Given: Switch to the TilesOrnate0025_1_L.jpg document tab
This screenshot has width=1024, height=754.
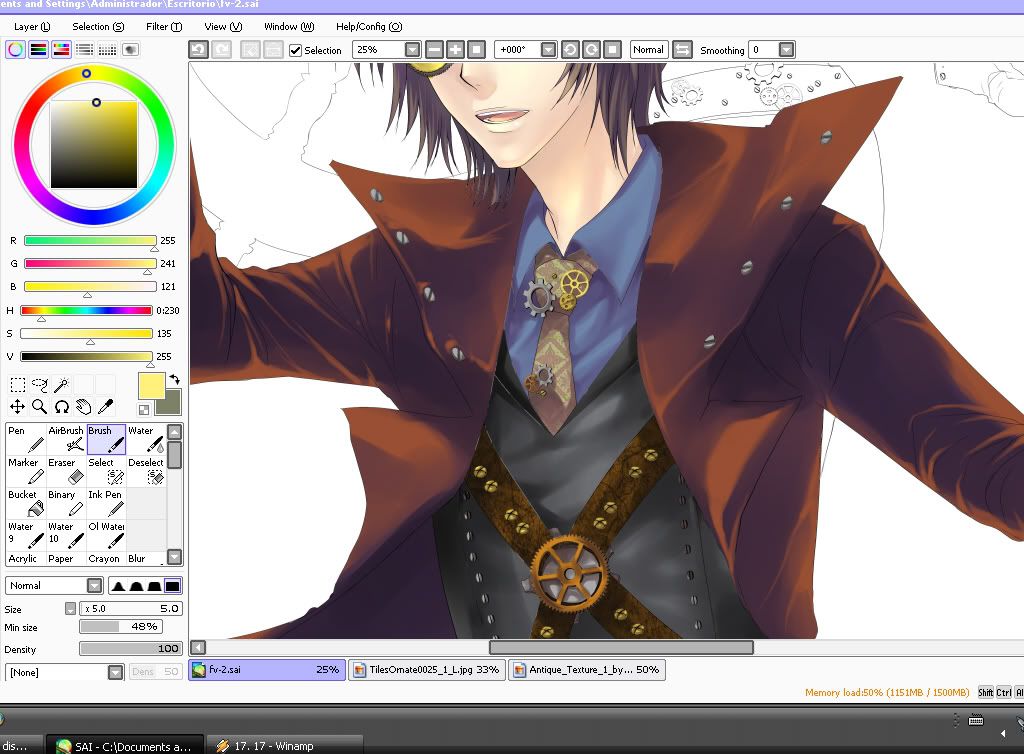Looking at the screenshot, I should 426,670.
